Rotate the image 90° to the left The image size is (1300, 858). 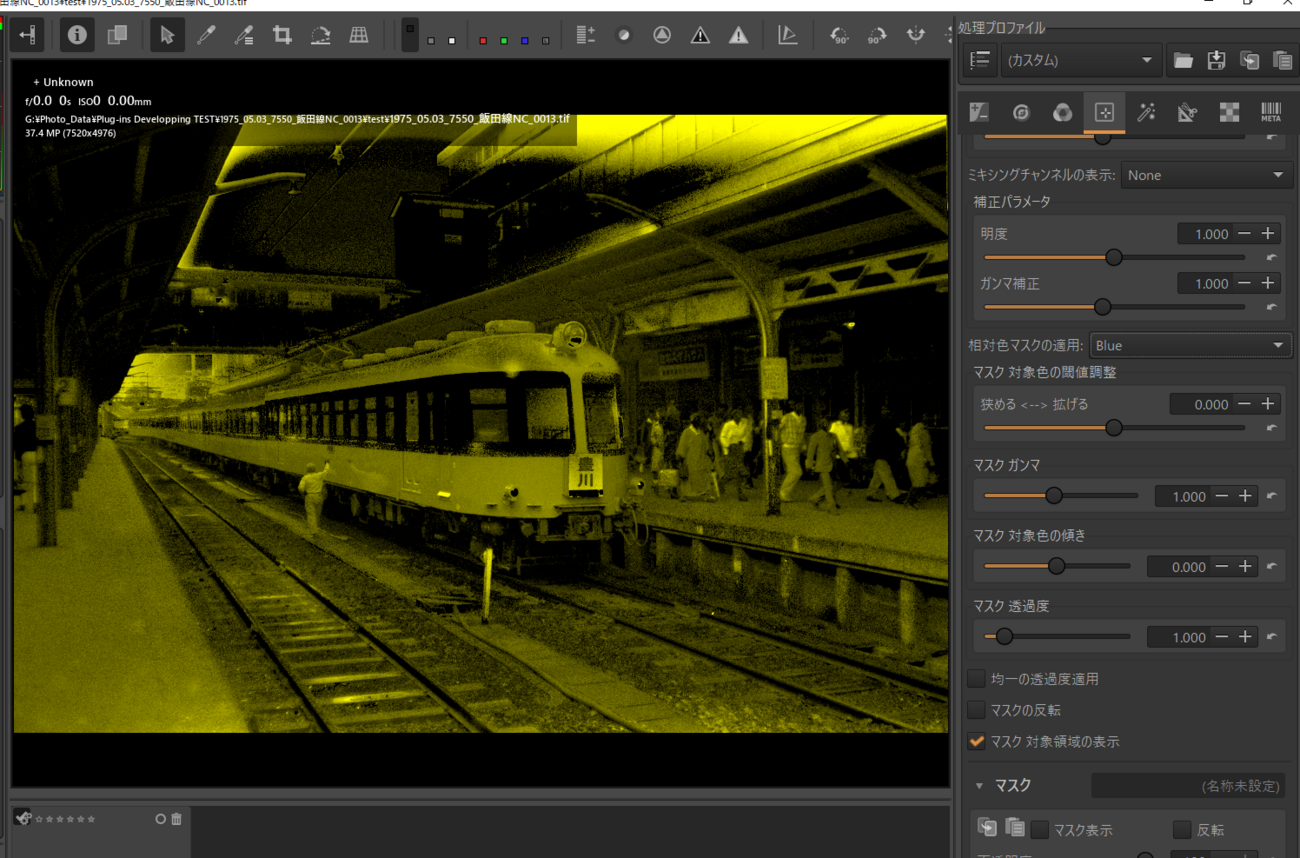839,36
